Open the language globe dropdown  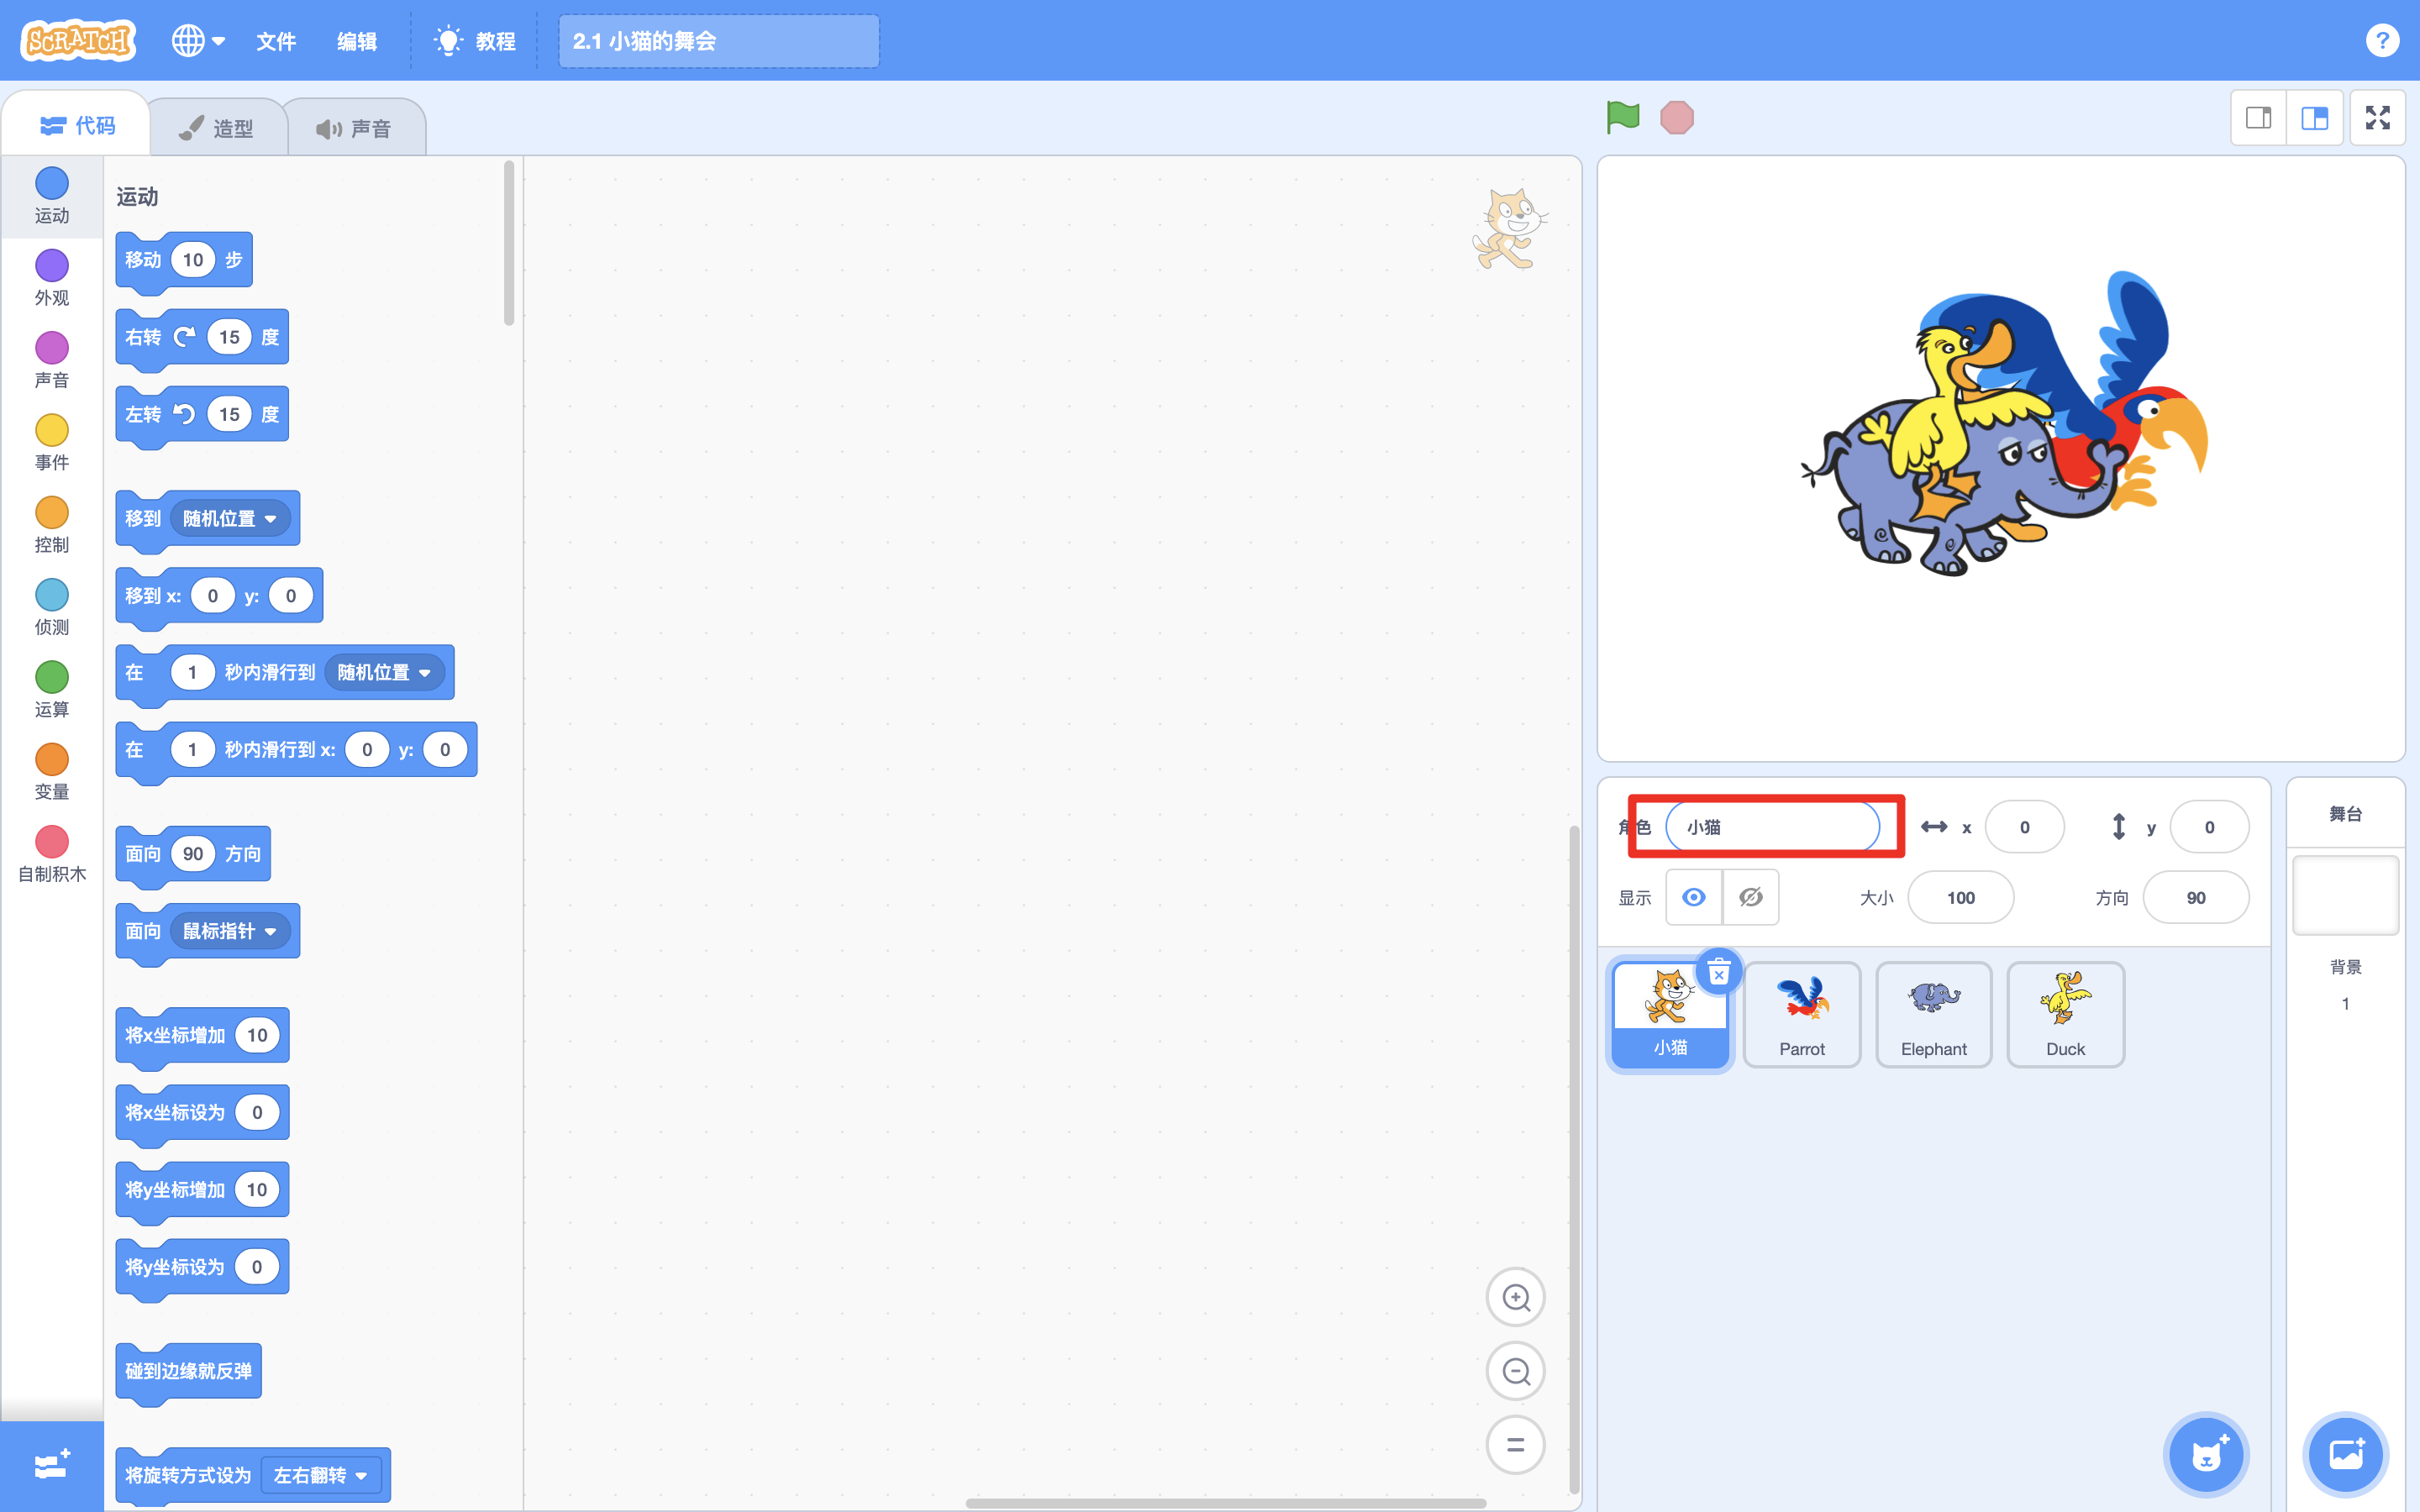(x=198, y=41)
